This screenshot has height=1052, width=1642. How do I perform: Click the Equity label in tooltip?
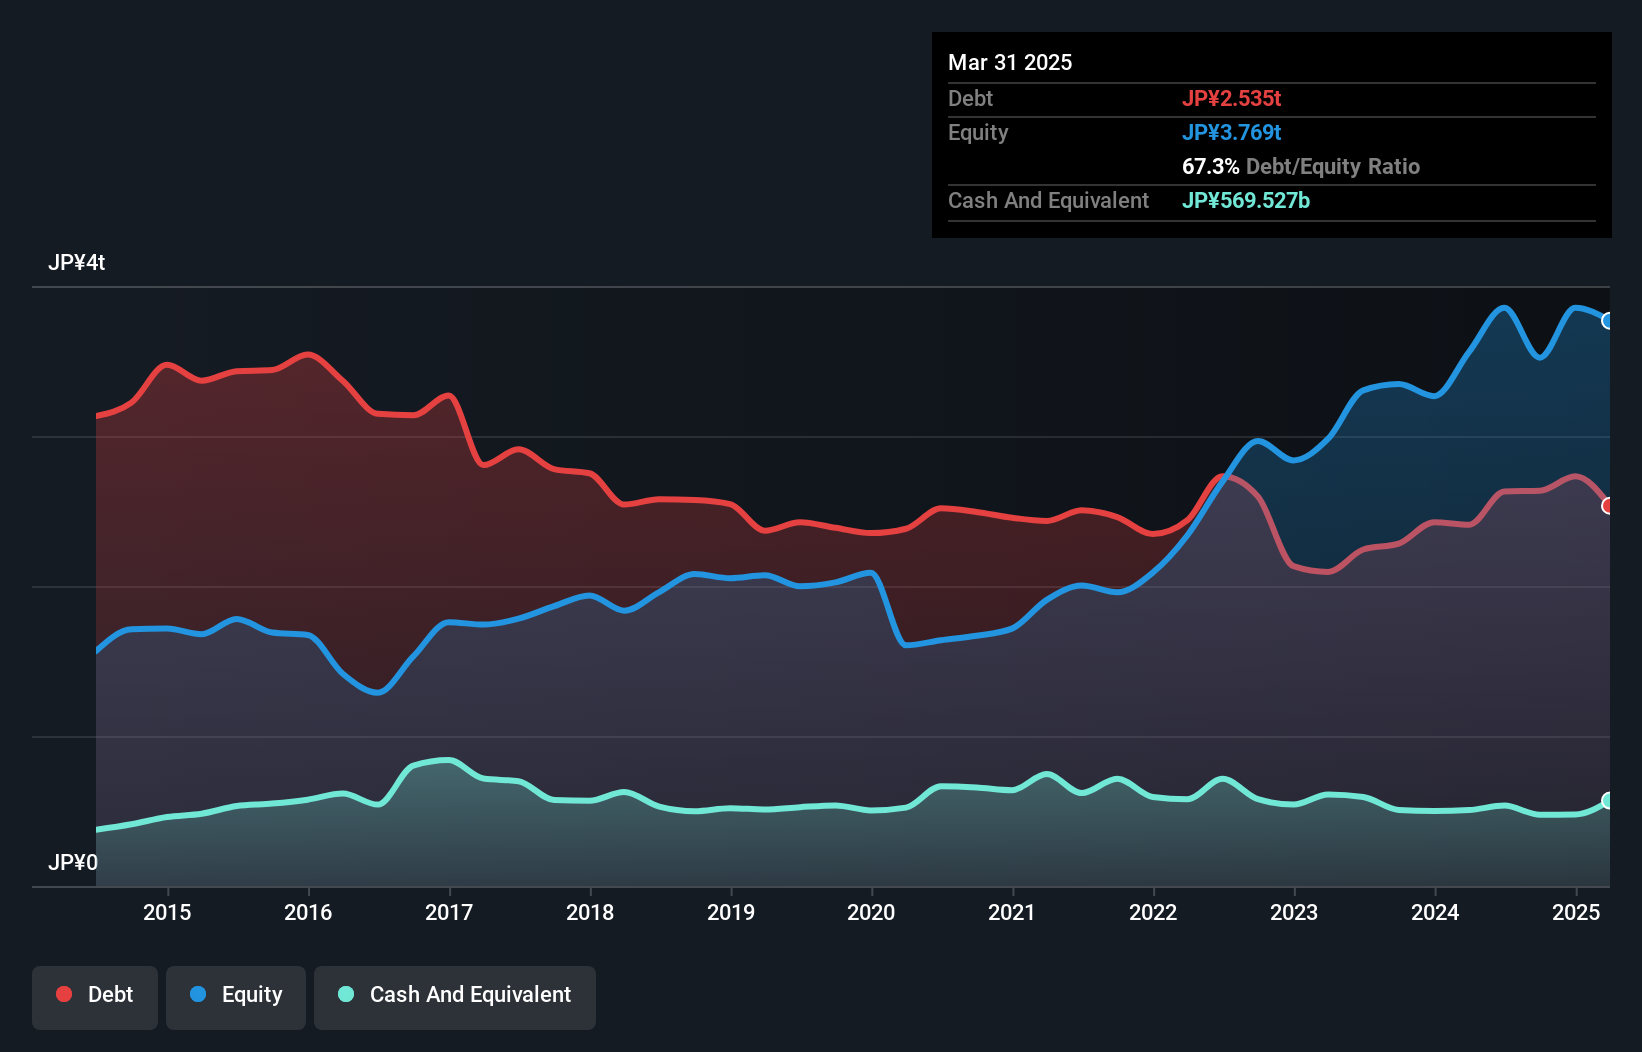click(x=978, y=132)
